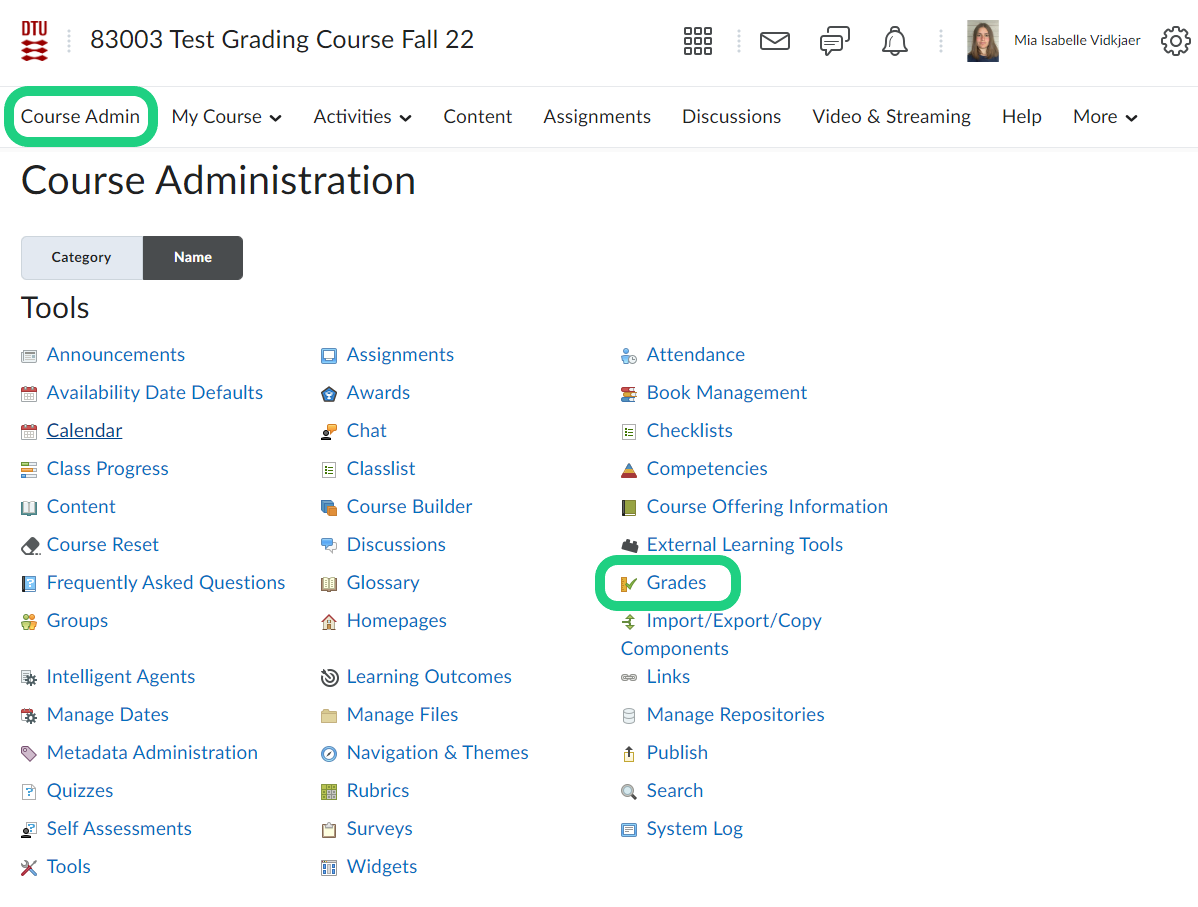The image size is (1198, 907).
Task: Go to Video & Streaming in navbar
Action: pos(891,117)
